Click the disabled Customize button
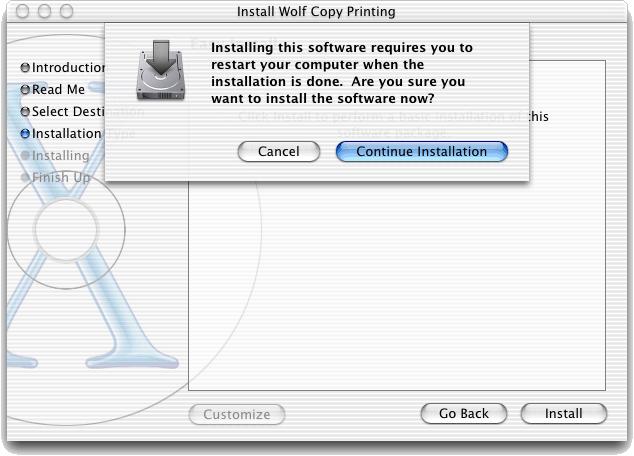The height and width of the screenshot is (456, 634). coord(237,414)
